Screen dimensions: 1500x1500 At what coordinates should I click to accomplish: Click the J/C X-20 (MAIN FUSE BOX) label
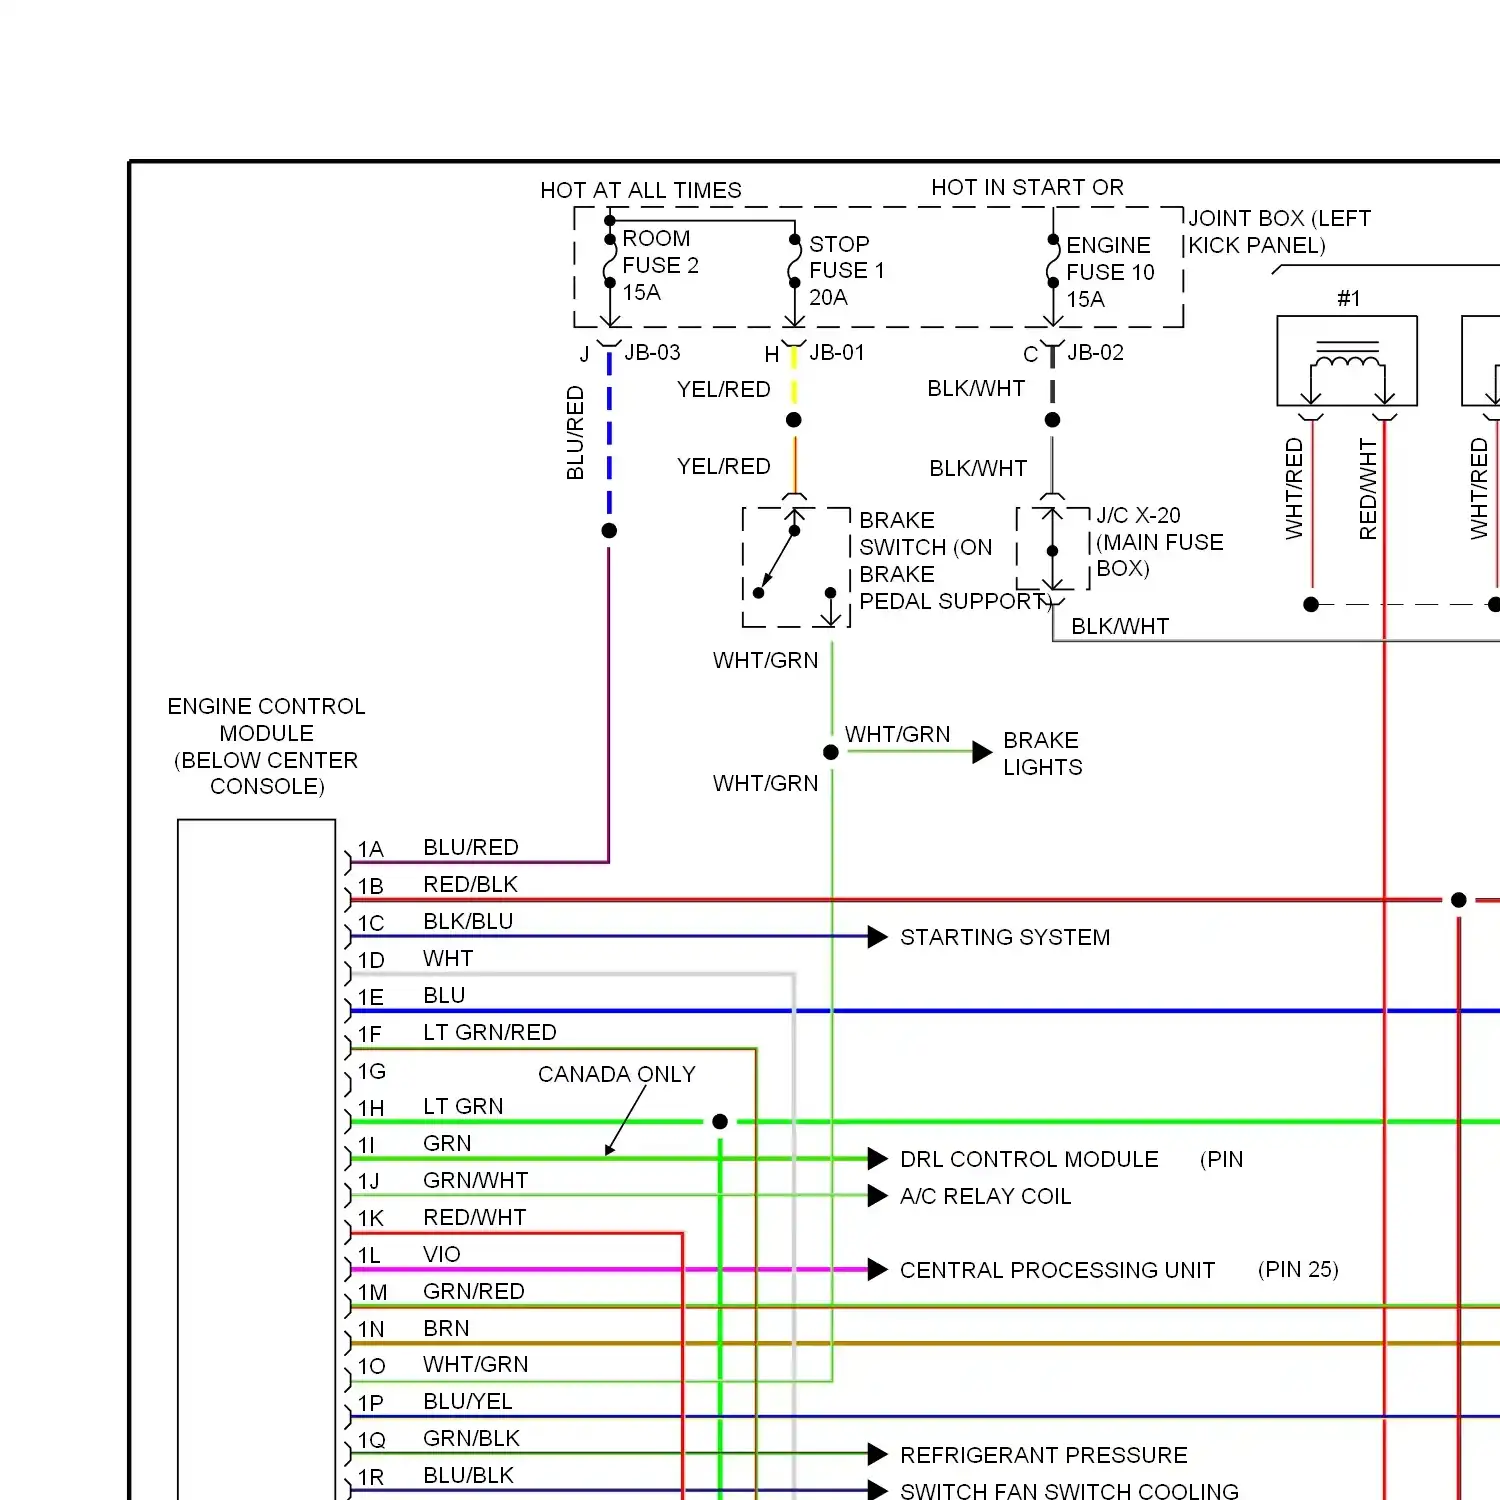(x=1159, y=541)
